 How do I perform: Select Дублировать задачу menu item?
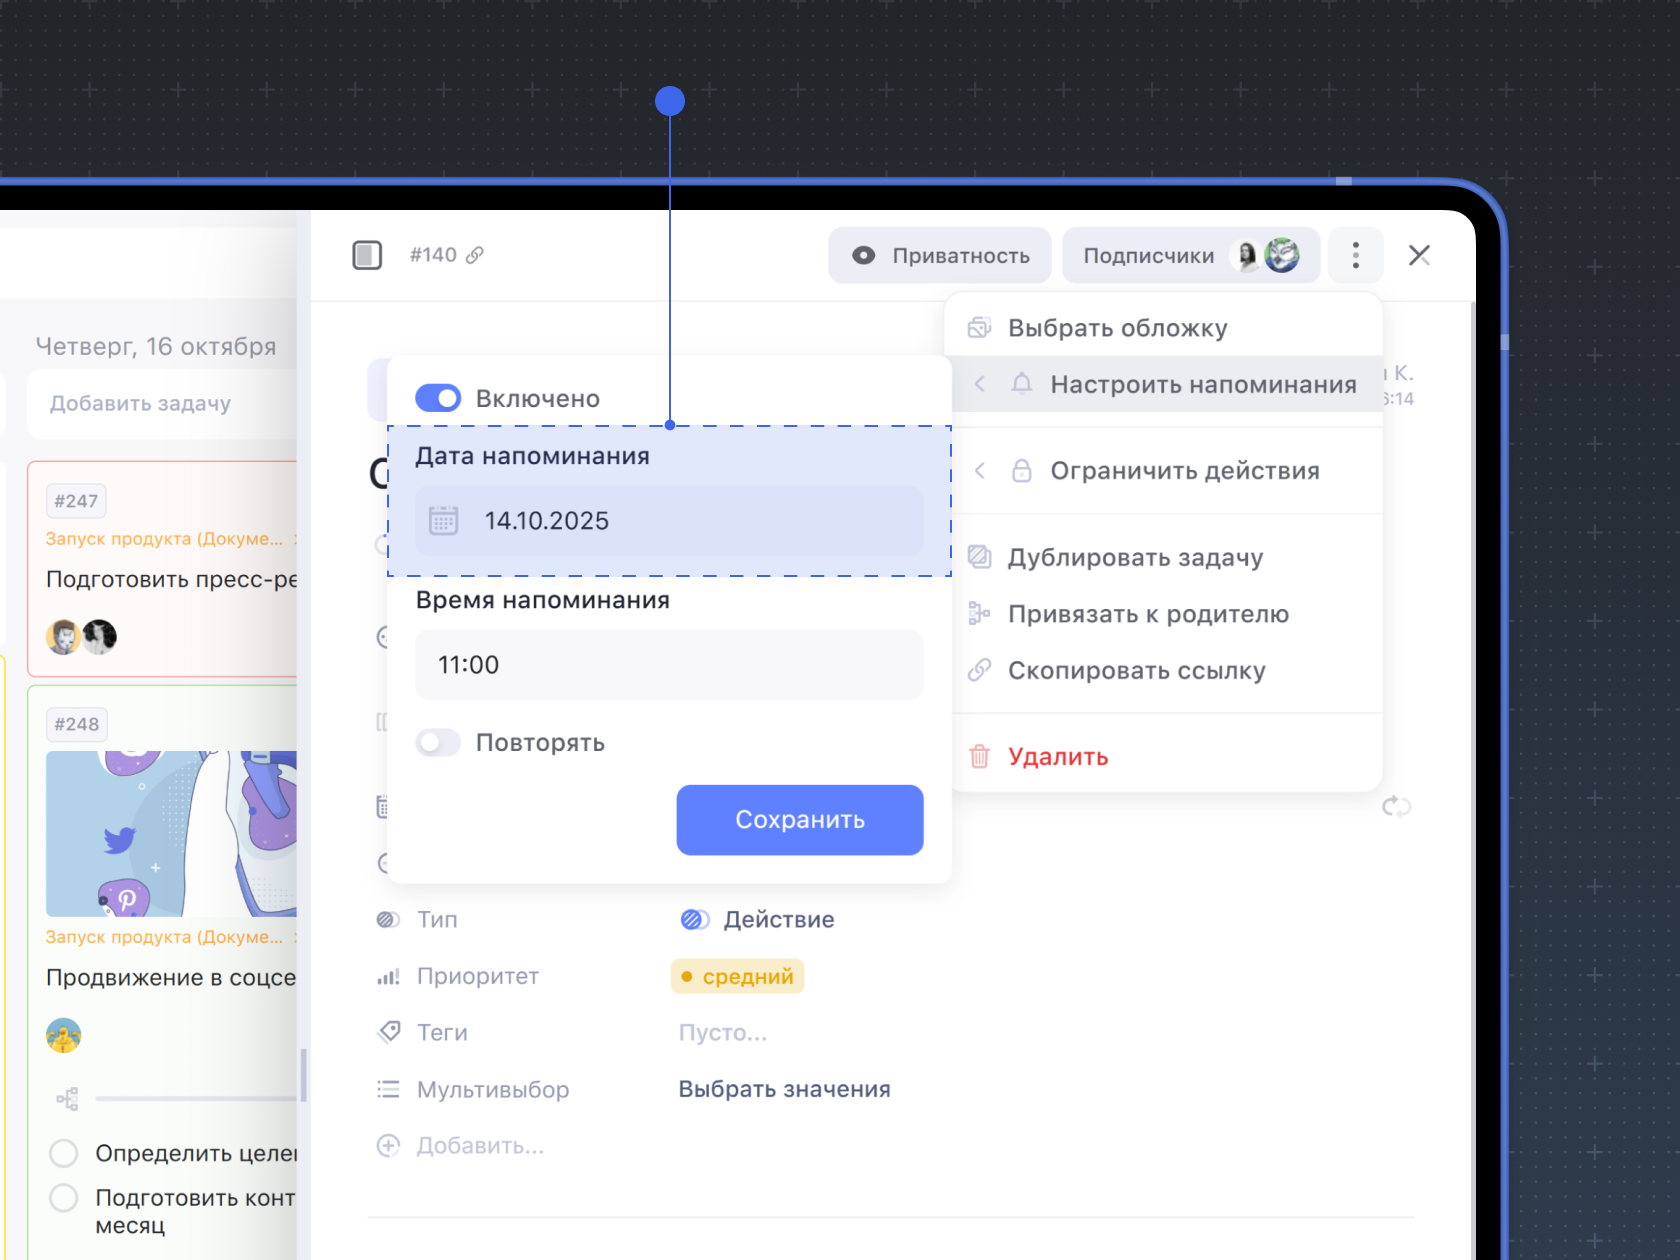pyautogui.click(x=1135, y=558)
